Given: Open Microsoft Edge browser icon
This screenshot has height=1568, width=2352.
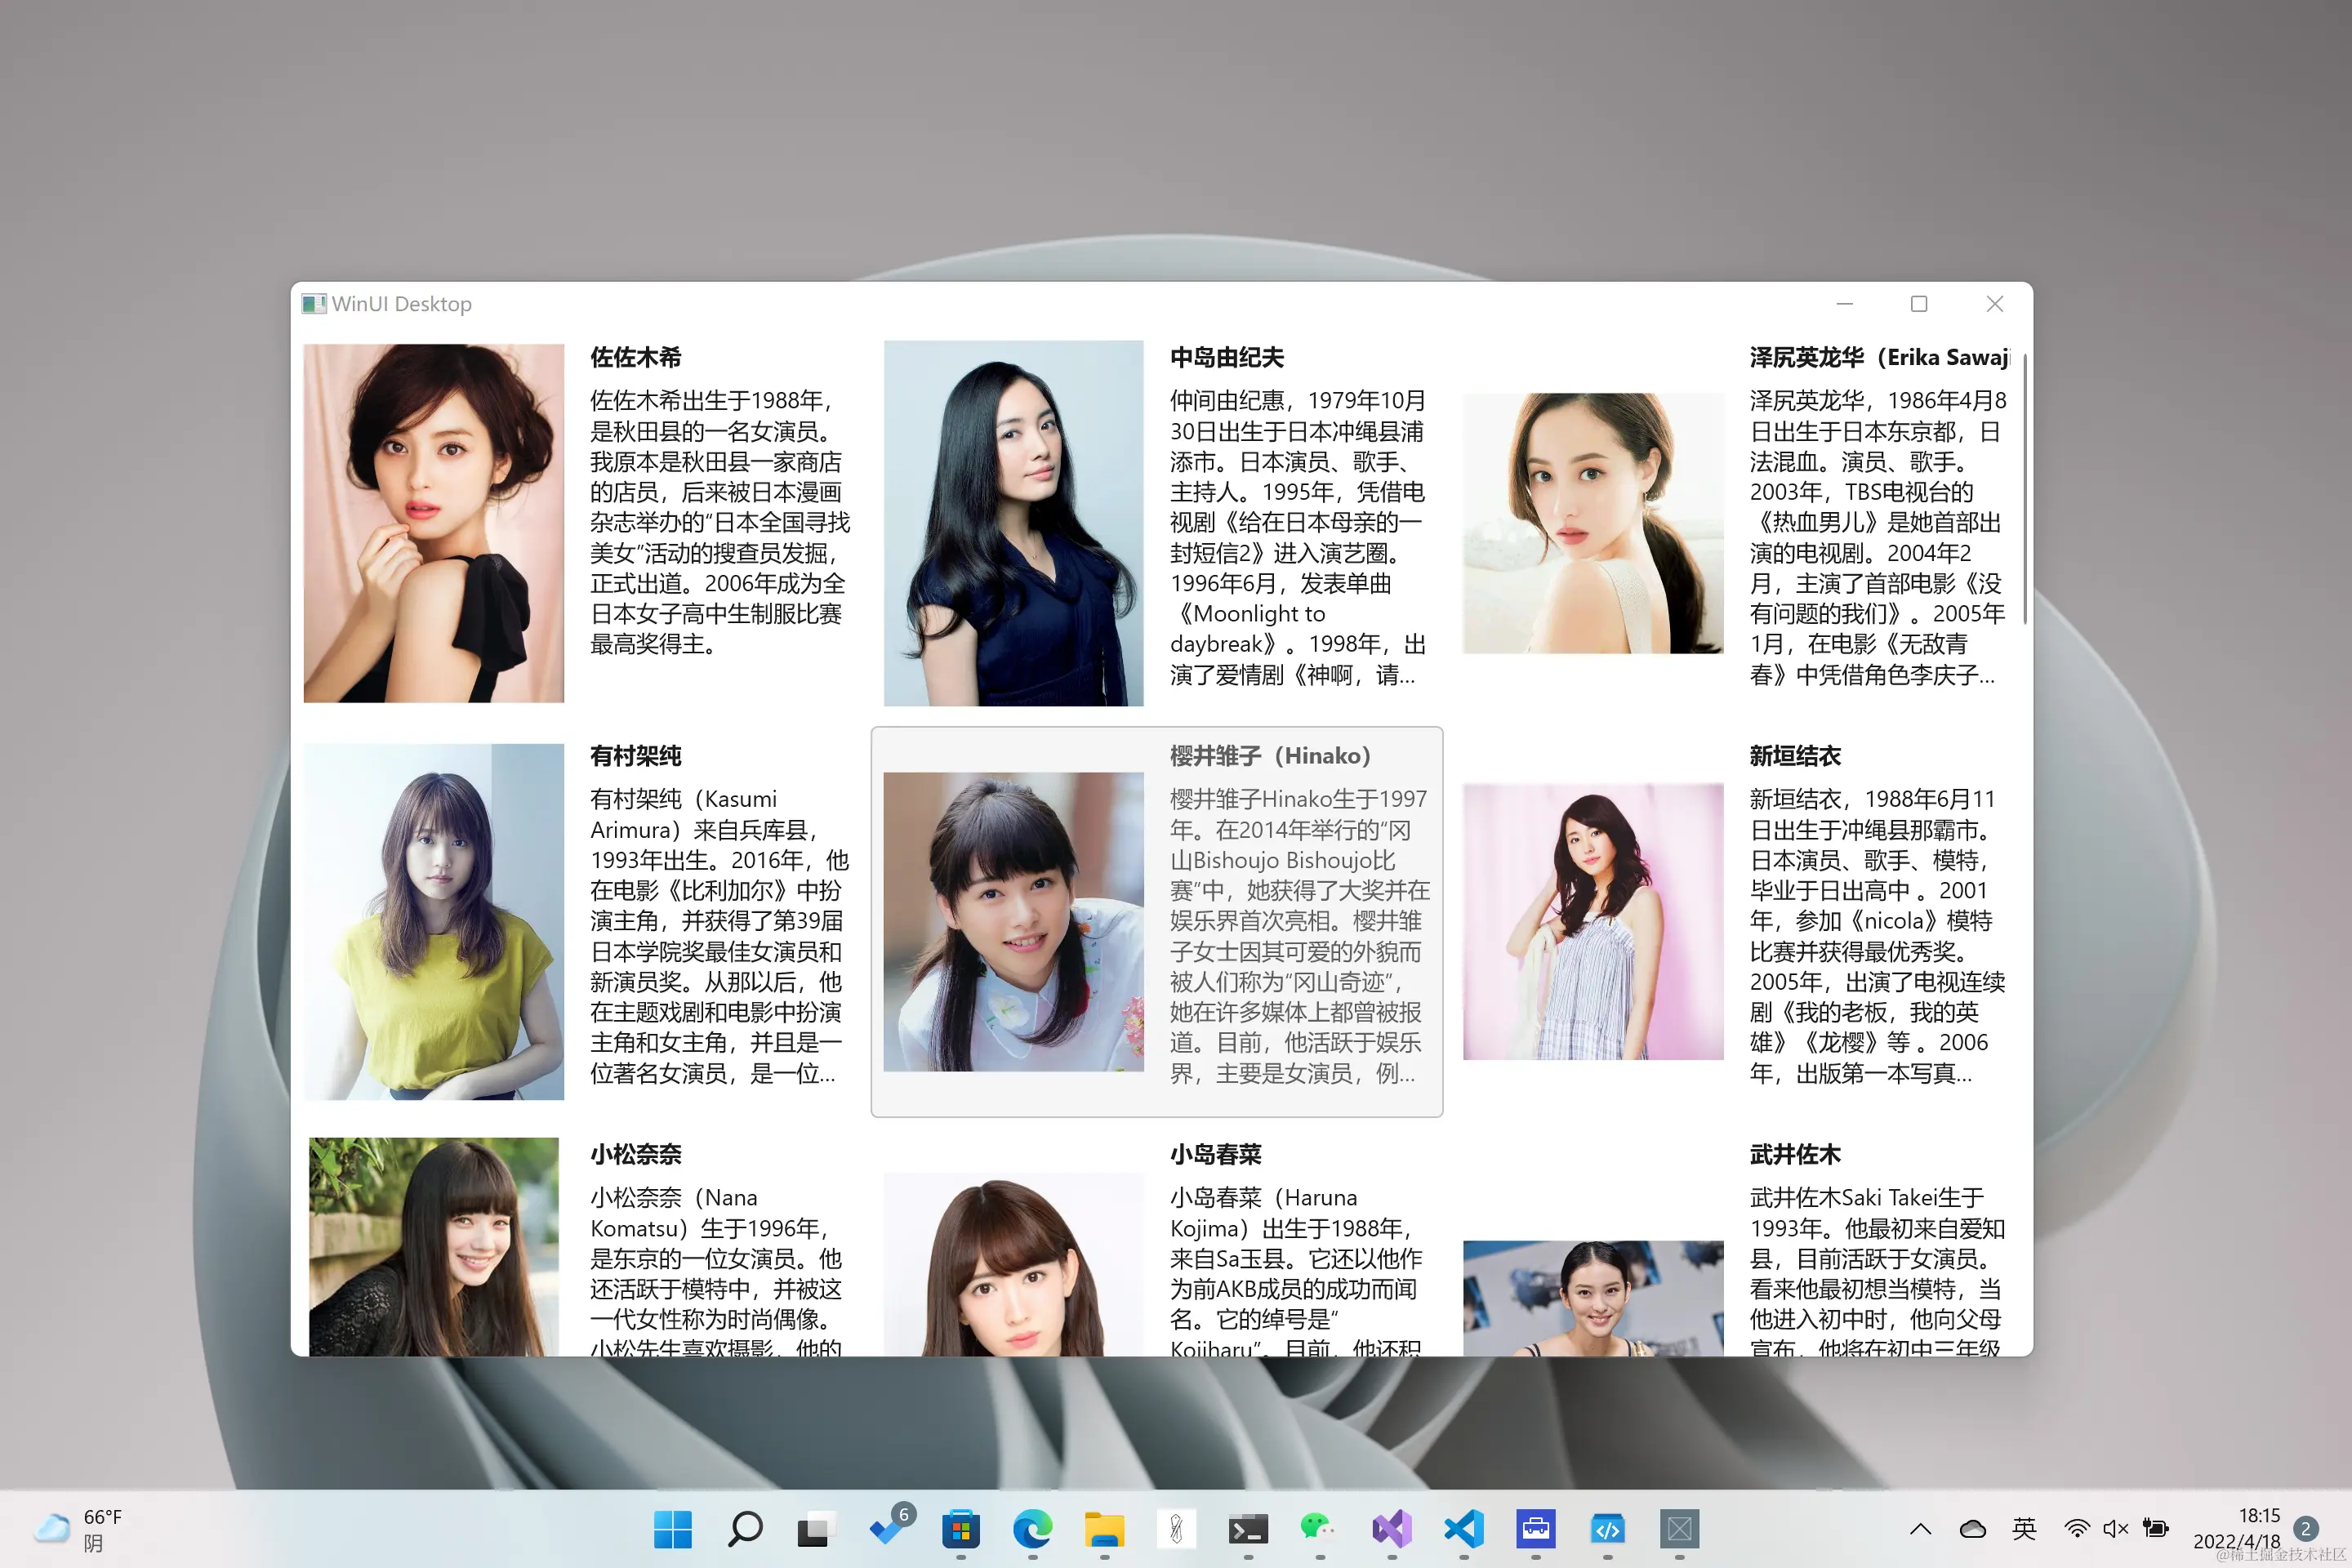Looking at the screenshot, I should [1032, 1529].
